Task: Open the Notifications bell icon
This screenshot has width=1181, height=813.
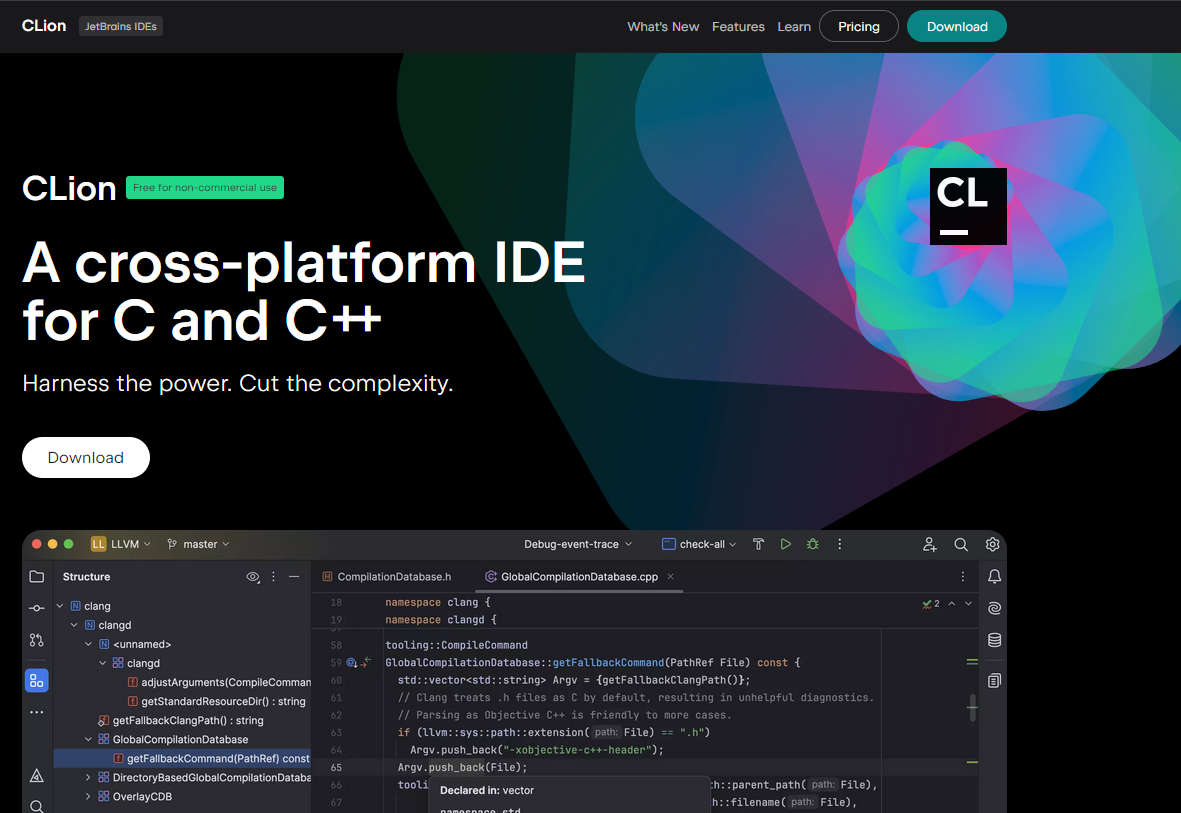Action: pos(994,576)
